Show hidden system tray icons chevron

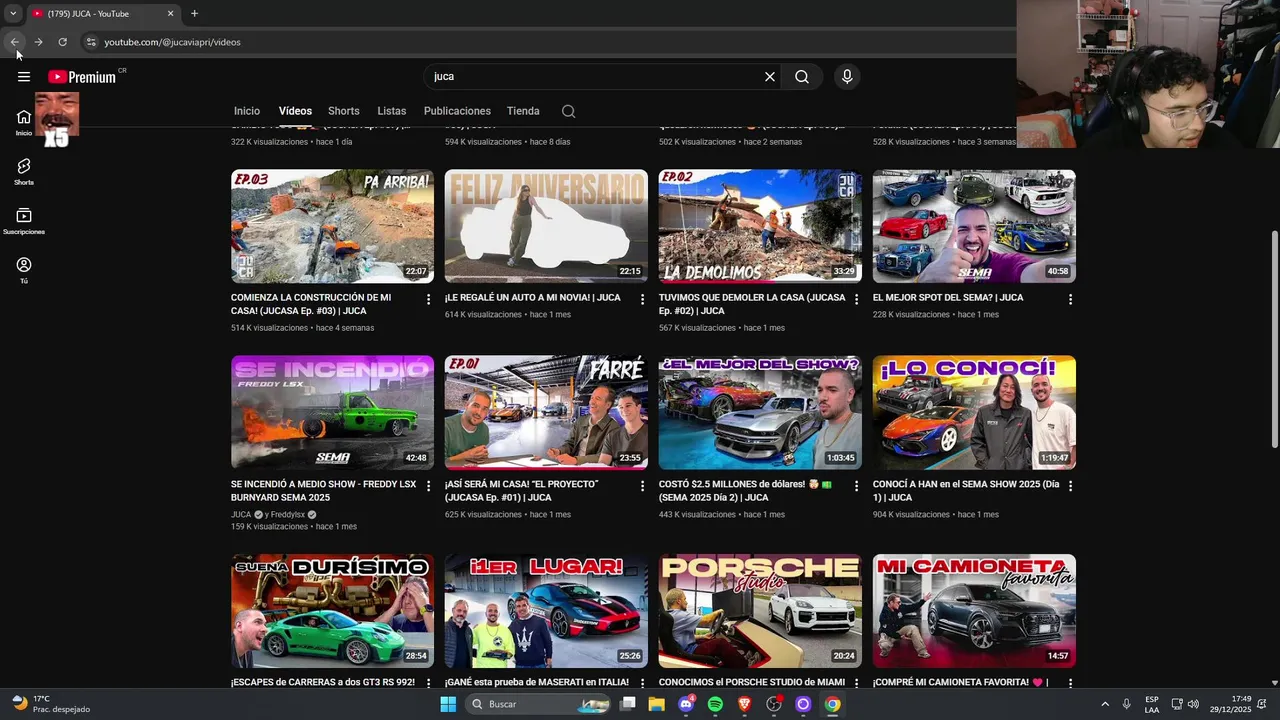1105,704
